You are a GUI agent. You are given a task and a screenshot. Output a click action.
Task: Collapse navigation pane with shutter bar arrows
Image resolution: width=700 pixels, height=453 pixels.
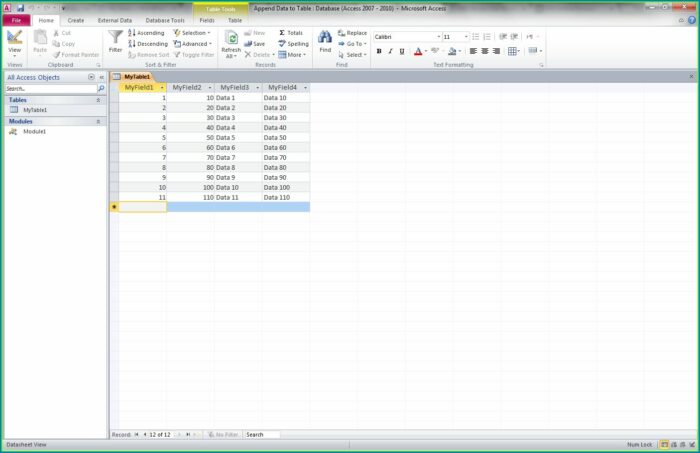tap(101, 77)
